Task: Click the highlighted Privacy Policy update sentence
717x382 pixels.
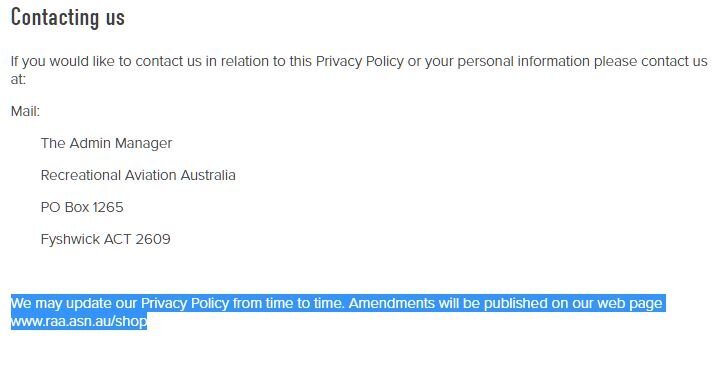Action: [x=338, y=312]
